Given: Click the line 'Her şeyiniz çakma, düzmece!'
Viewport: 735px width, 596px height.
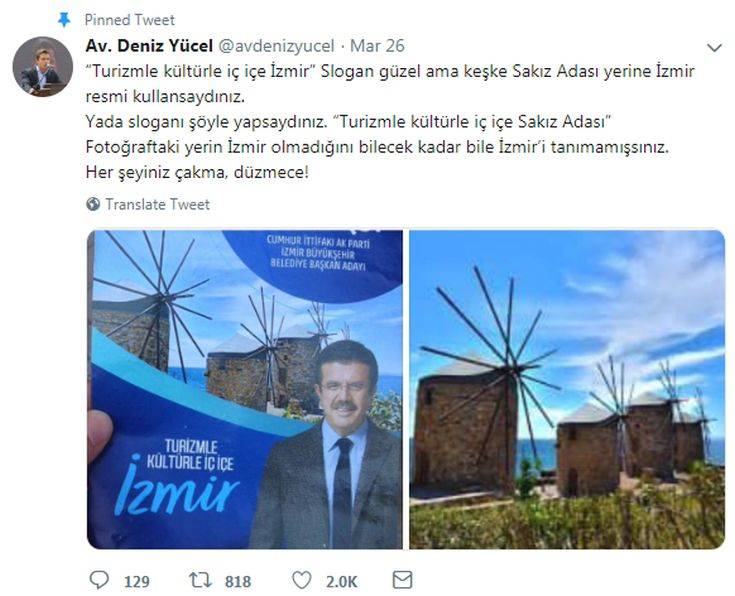Looking at the screenshot, I should [x=197, y=173].
